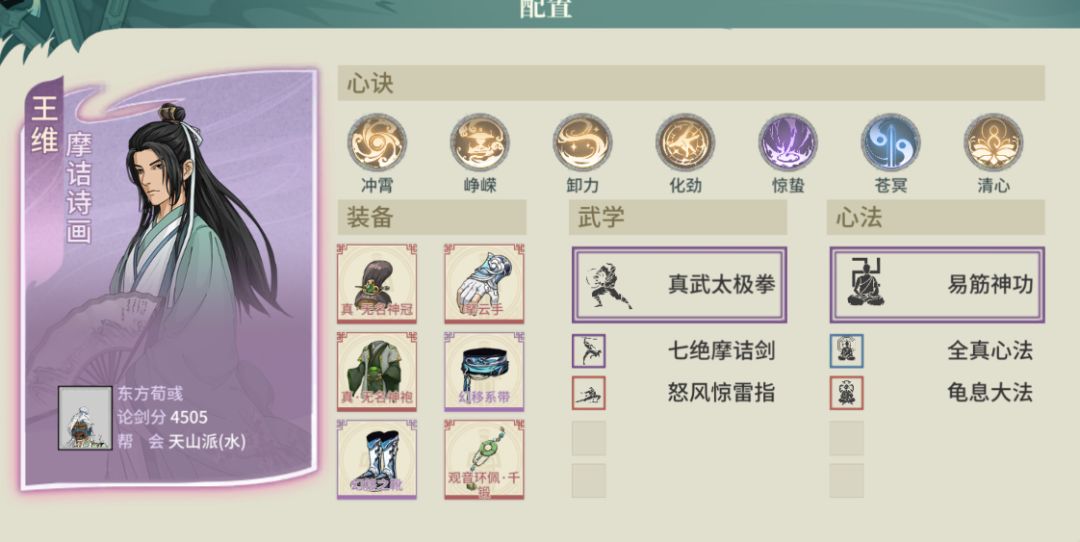Select the 冲霄 heart-formula icon

point(377,143)
